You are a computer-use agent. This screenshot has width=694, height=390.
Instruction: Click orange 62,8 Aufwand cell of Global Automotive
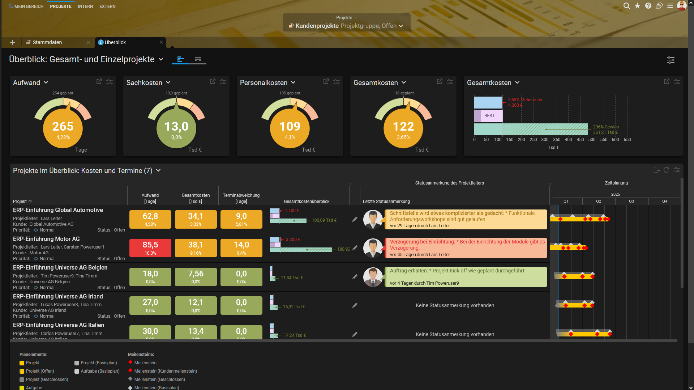tap(150, 220)
